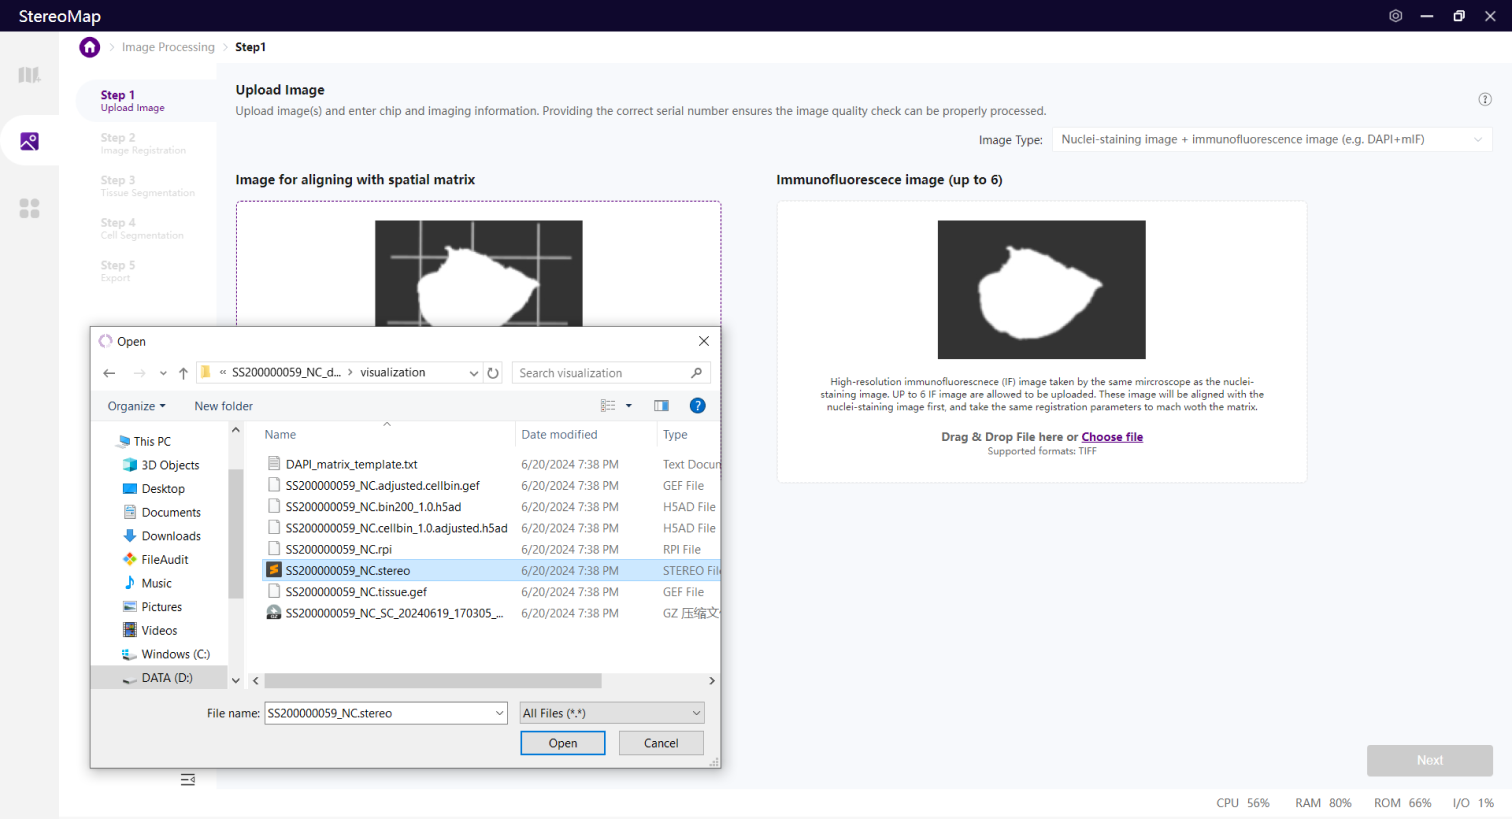Toggle the preview pane in the dialog
Screen dimensions: 1512x819
click(x=661, y=405)
